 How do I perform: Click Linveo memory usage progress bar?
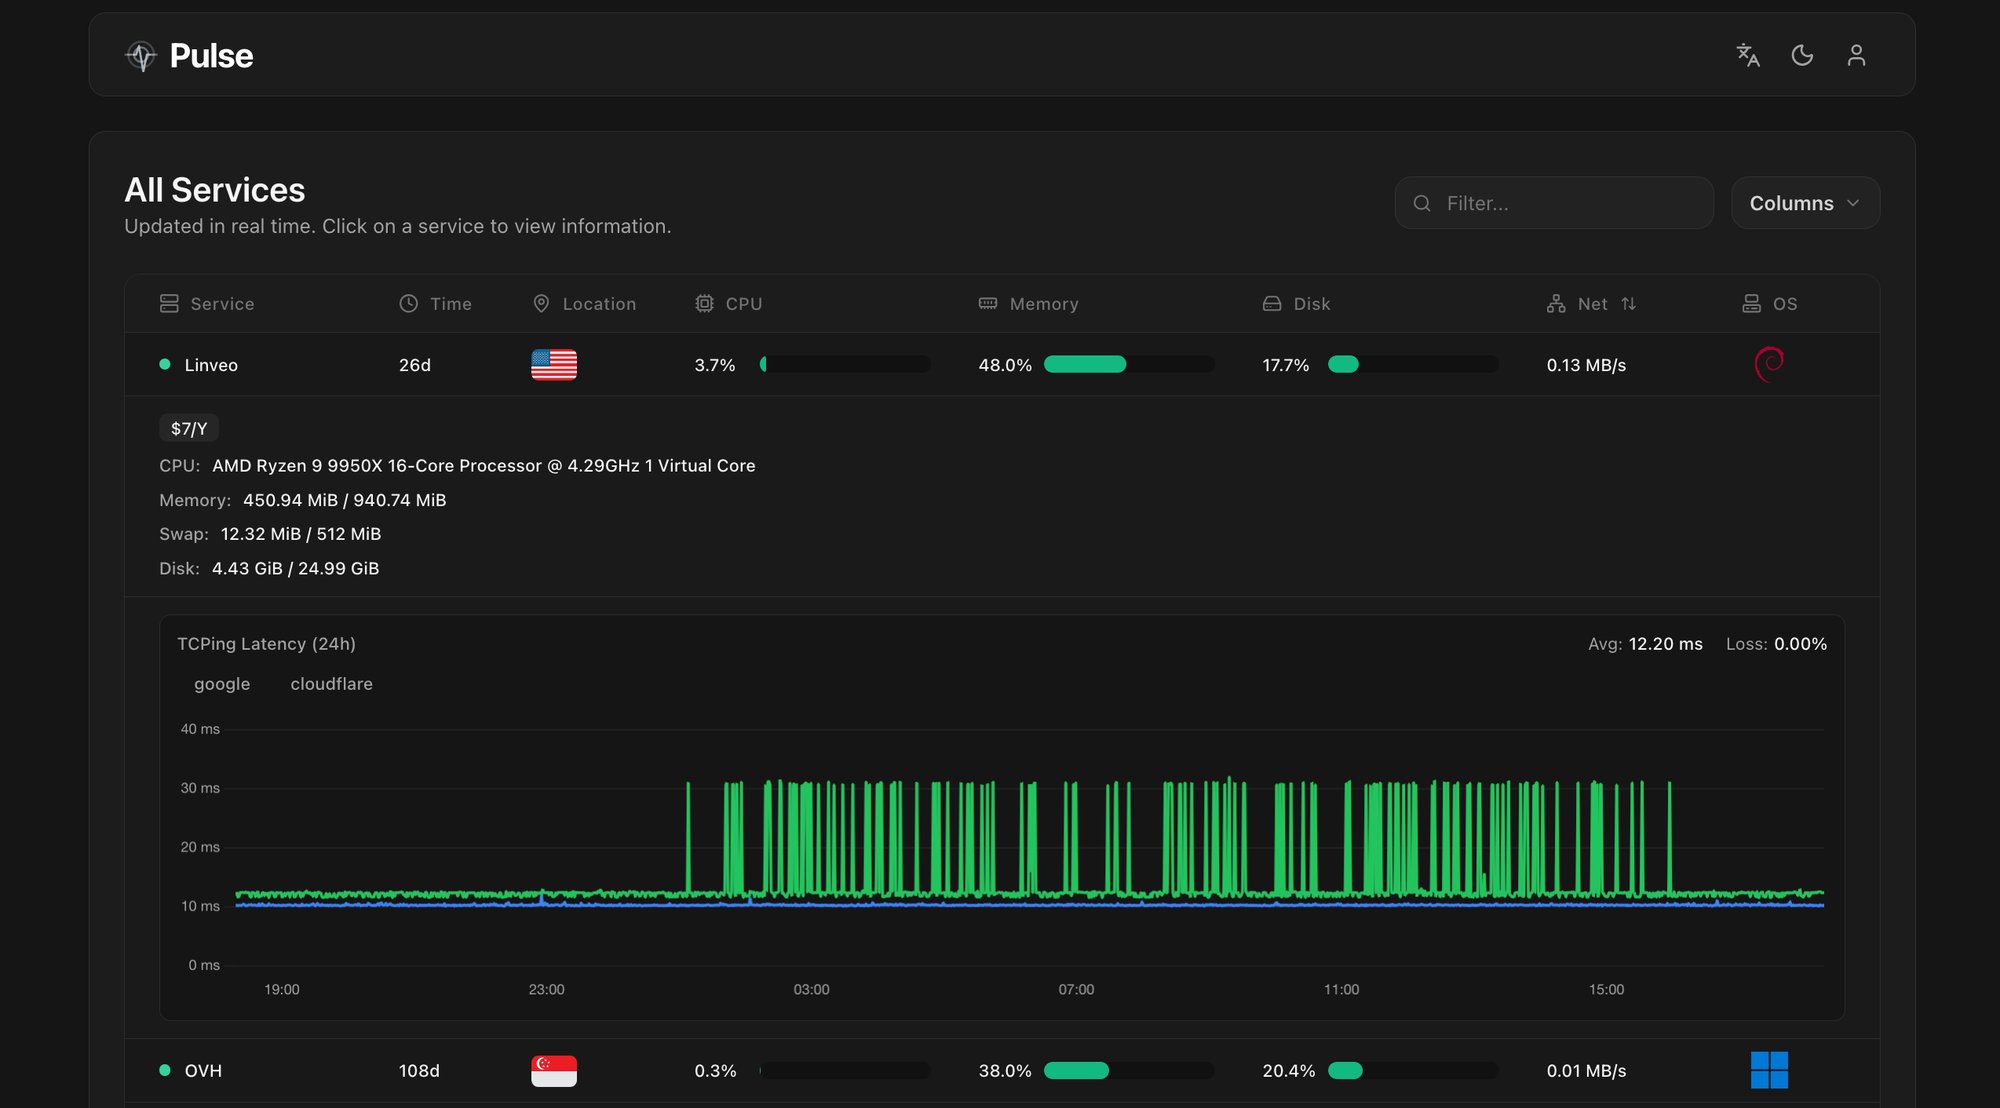1128,365
